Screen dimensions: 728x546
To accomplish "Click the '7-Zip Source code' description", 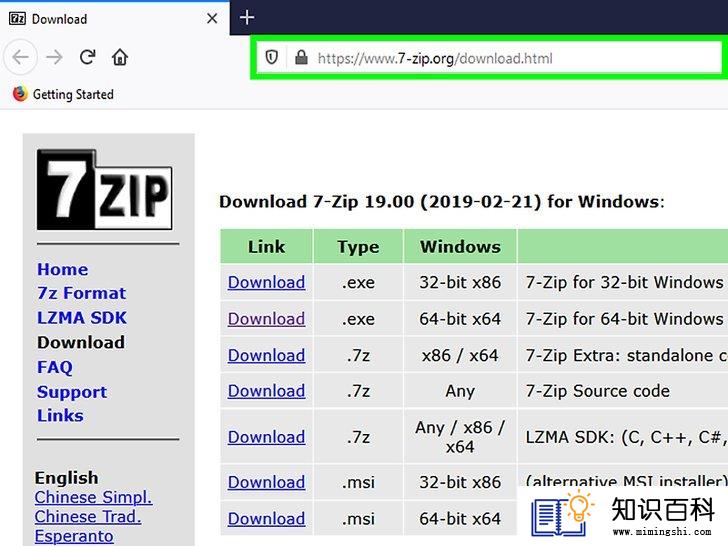I will [x=598, y=391].
